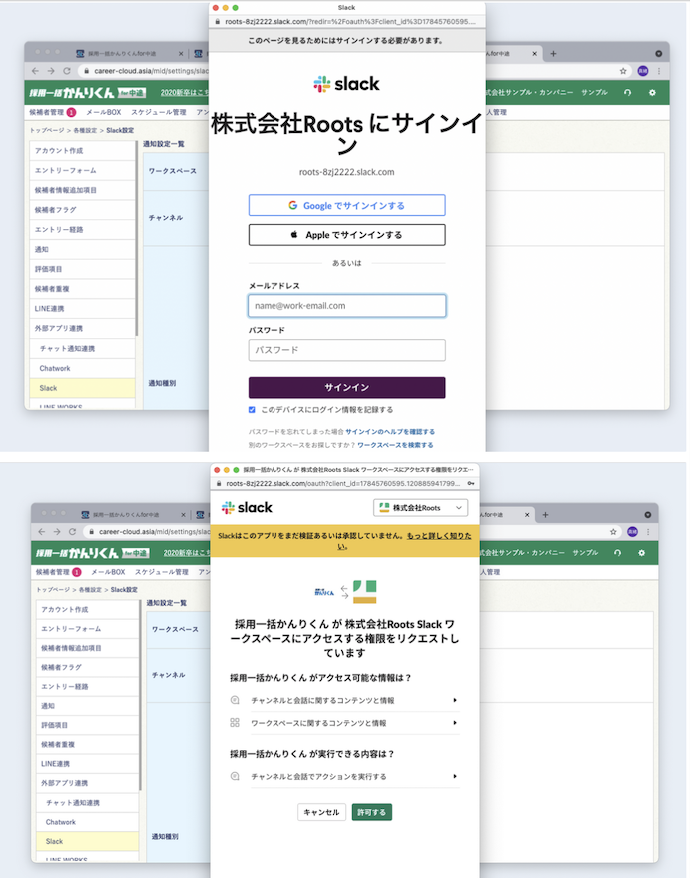Expand チャンネルと会話でアクションを実行する

[x=344, y=777]
